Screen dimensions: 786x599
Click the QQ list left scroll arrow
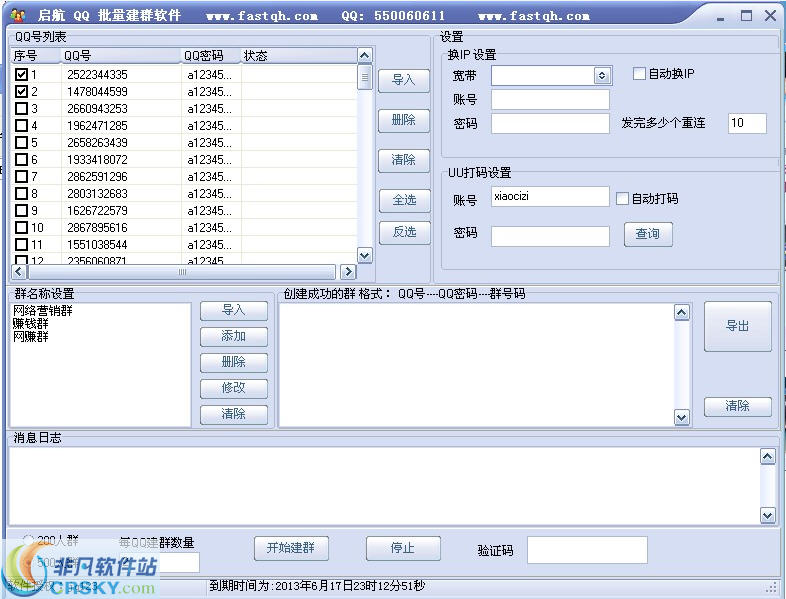pos(19,272)
